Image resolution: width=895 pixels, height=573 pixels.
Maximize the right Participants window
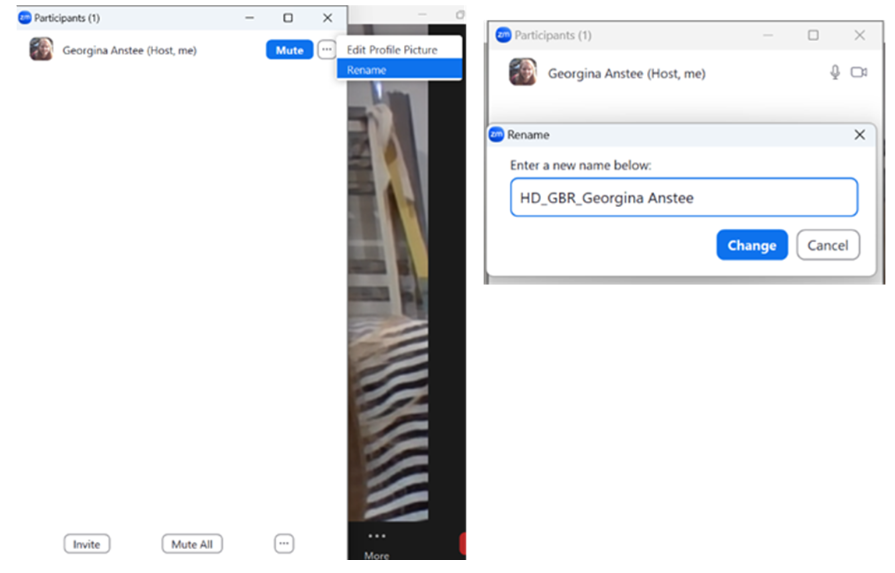[813, 35]
